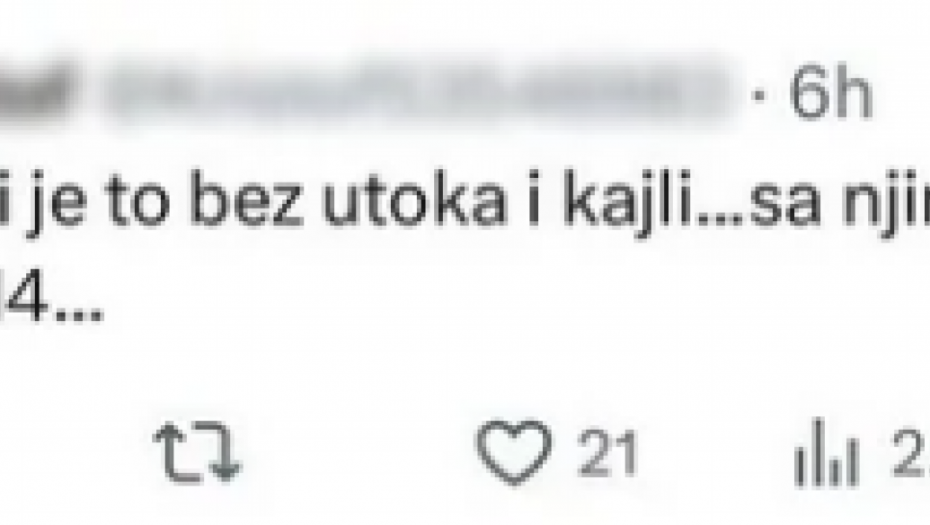Open the view analytics bar chart icon
The width and height of the screenshot is (930, 525).
826,453
